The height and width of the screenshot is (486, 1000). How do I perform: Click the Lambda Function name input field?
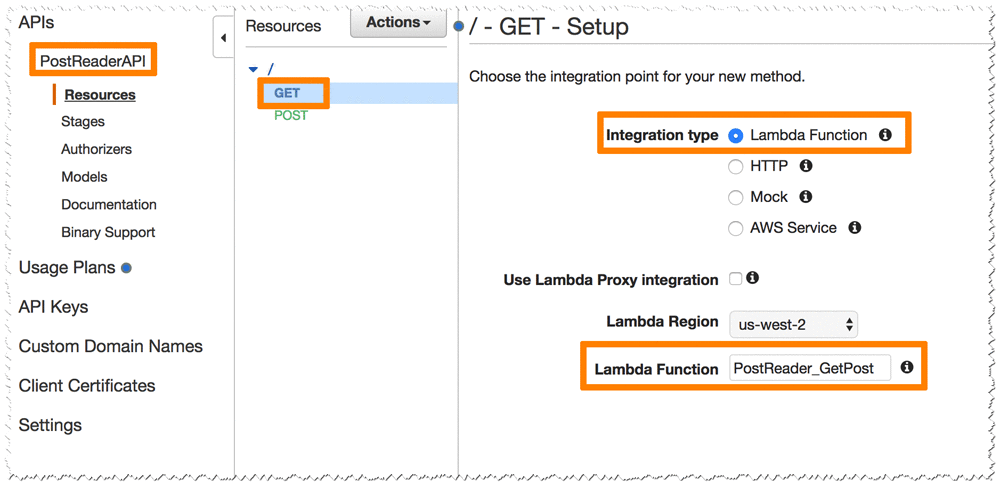point(809,368)
